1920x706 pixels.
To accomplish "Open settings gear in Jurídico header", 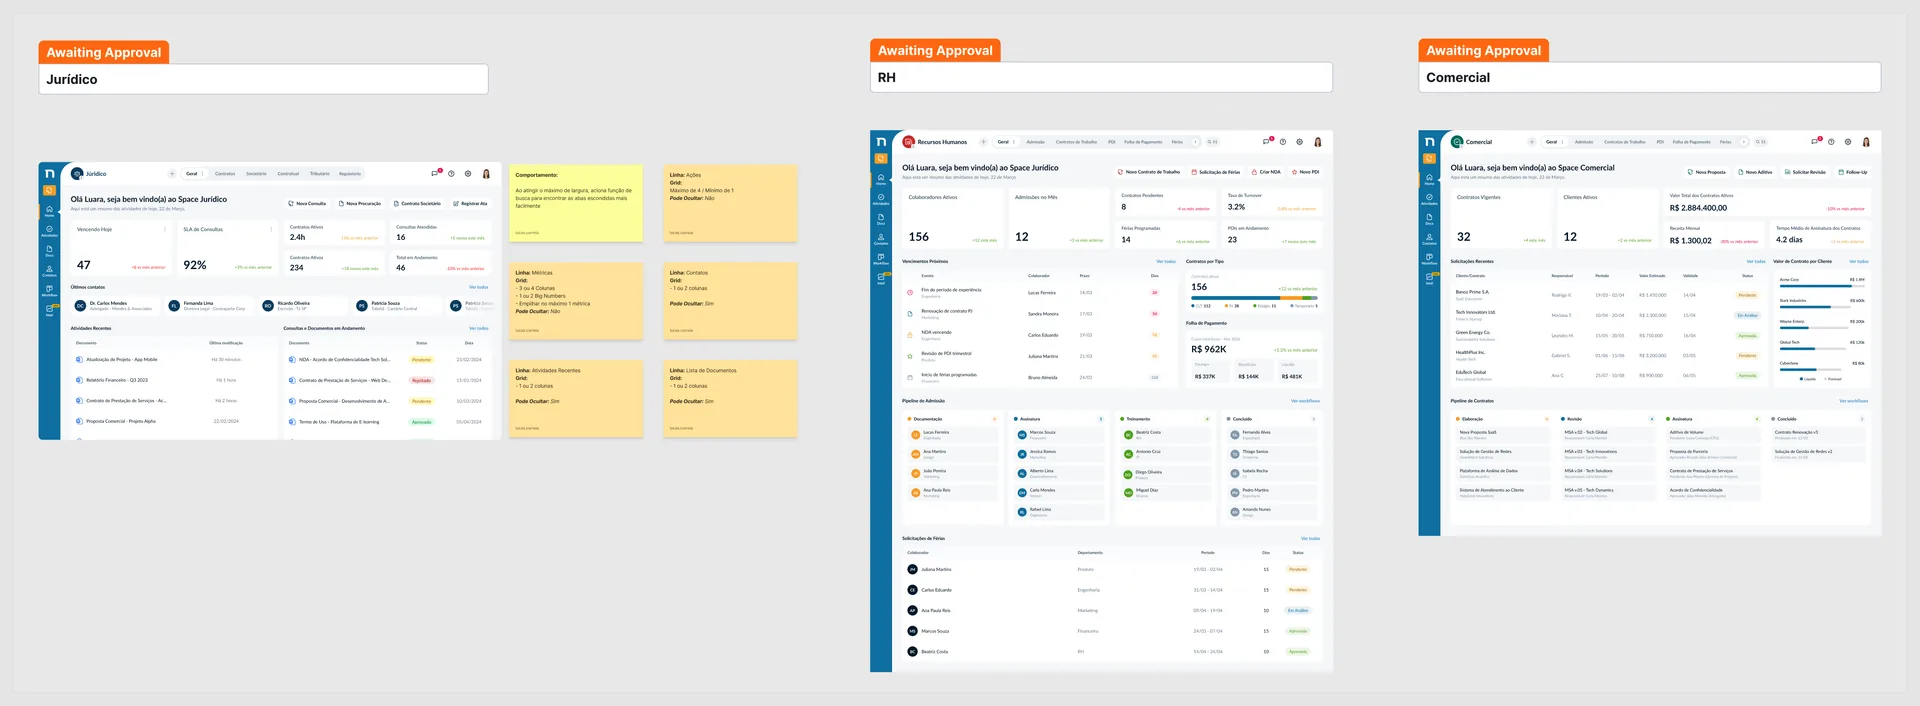I will [468, 174].
